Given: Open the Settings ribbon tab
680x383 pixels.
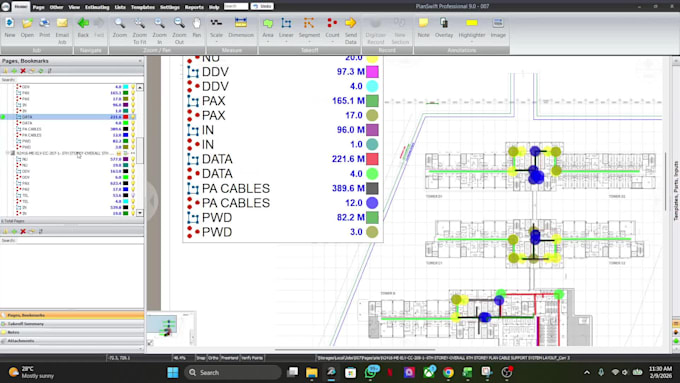Looking at the screenshot, I should 170,7.
